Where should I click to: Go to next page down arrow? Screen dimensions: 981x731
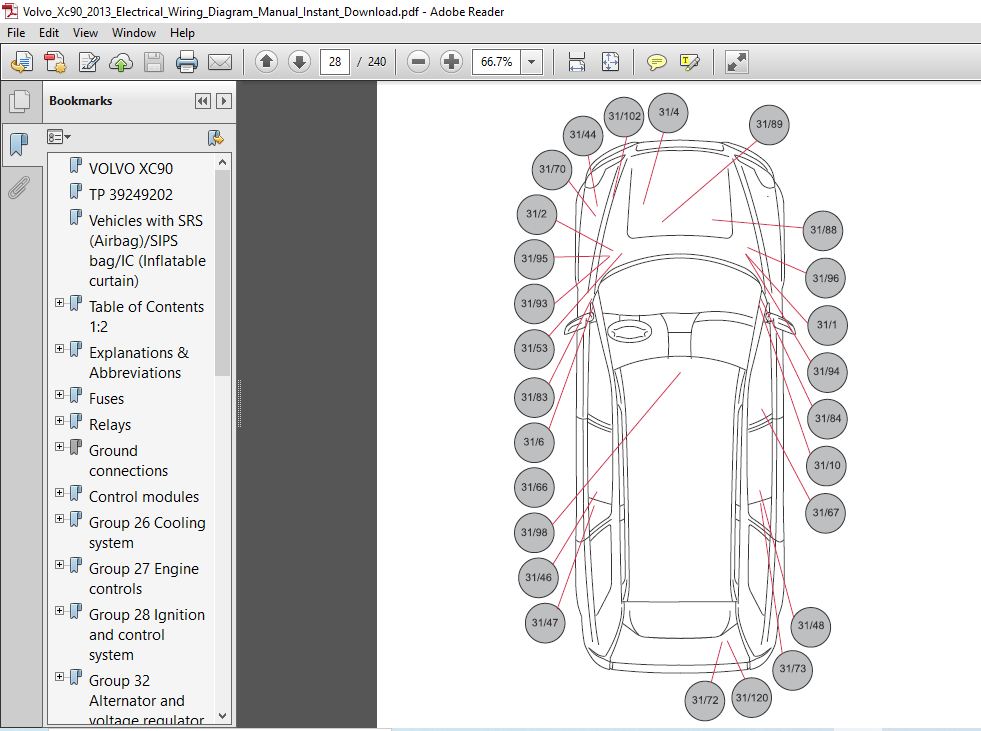pyautogui.click(x=300, y=61)
